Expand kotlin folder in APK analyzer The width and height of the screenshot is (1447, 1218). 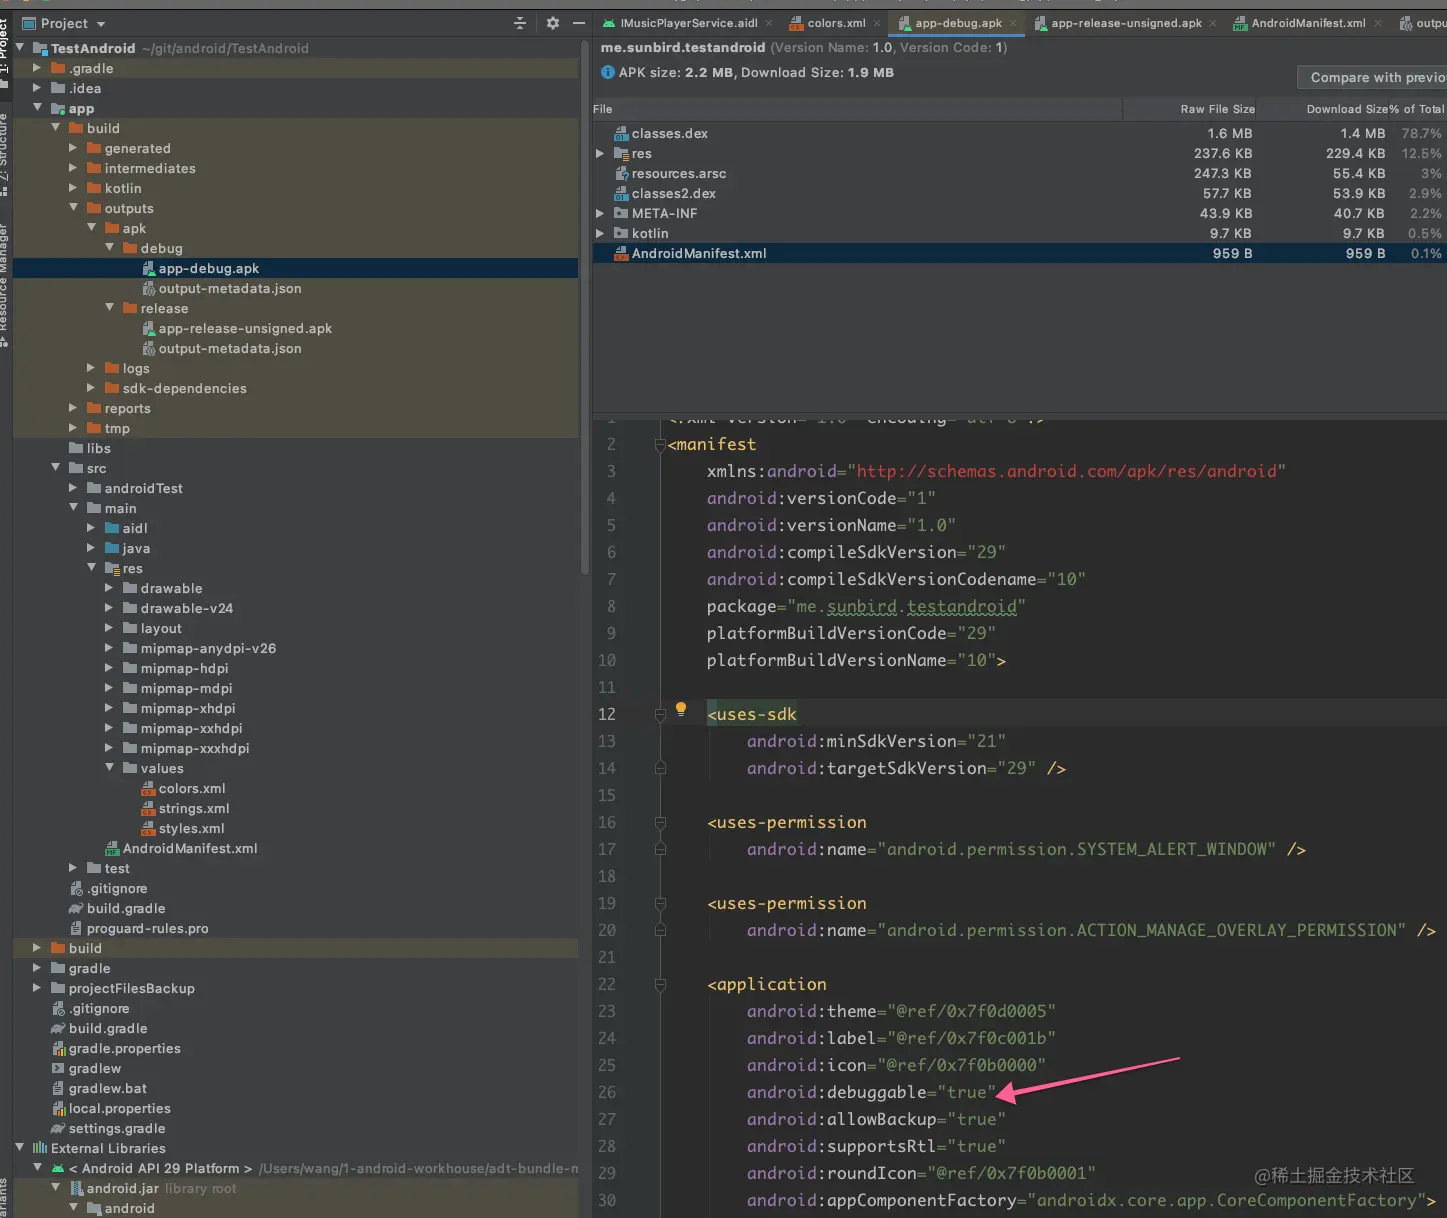tap(600, 233)
